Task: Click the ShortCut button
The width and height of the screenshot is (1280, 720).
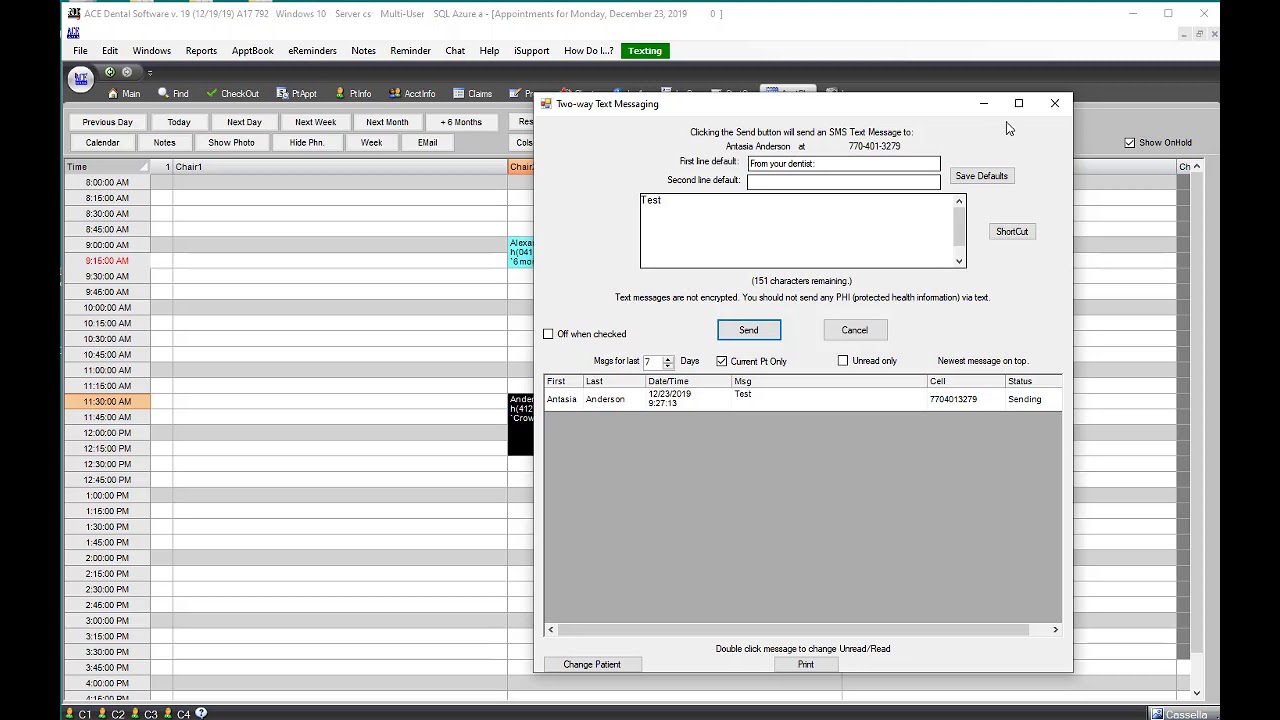Action: click(x=1012, y=232)
